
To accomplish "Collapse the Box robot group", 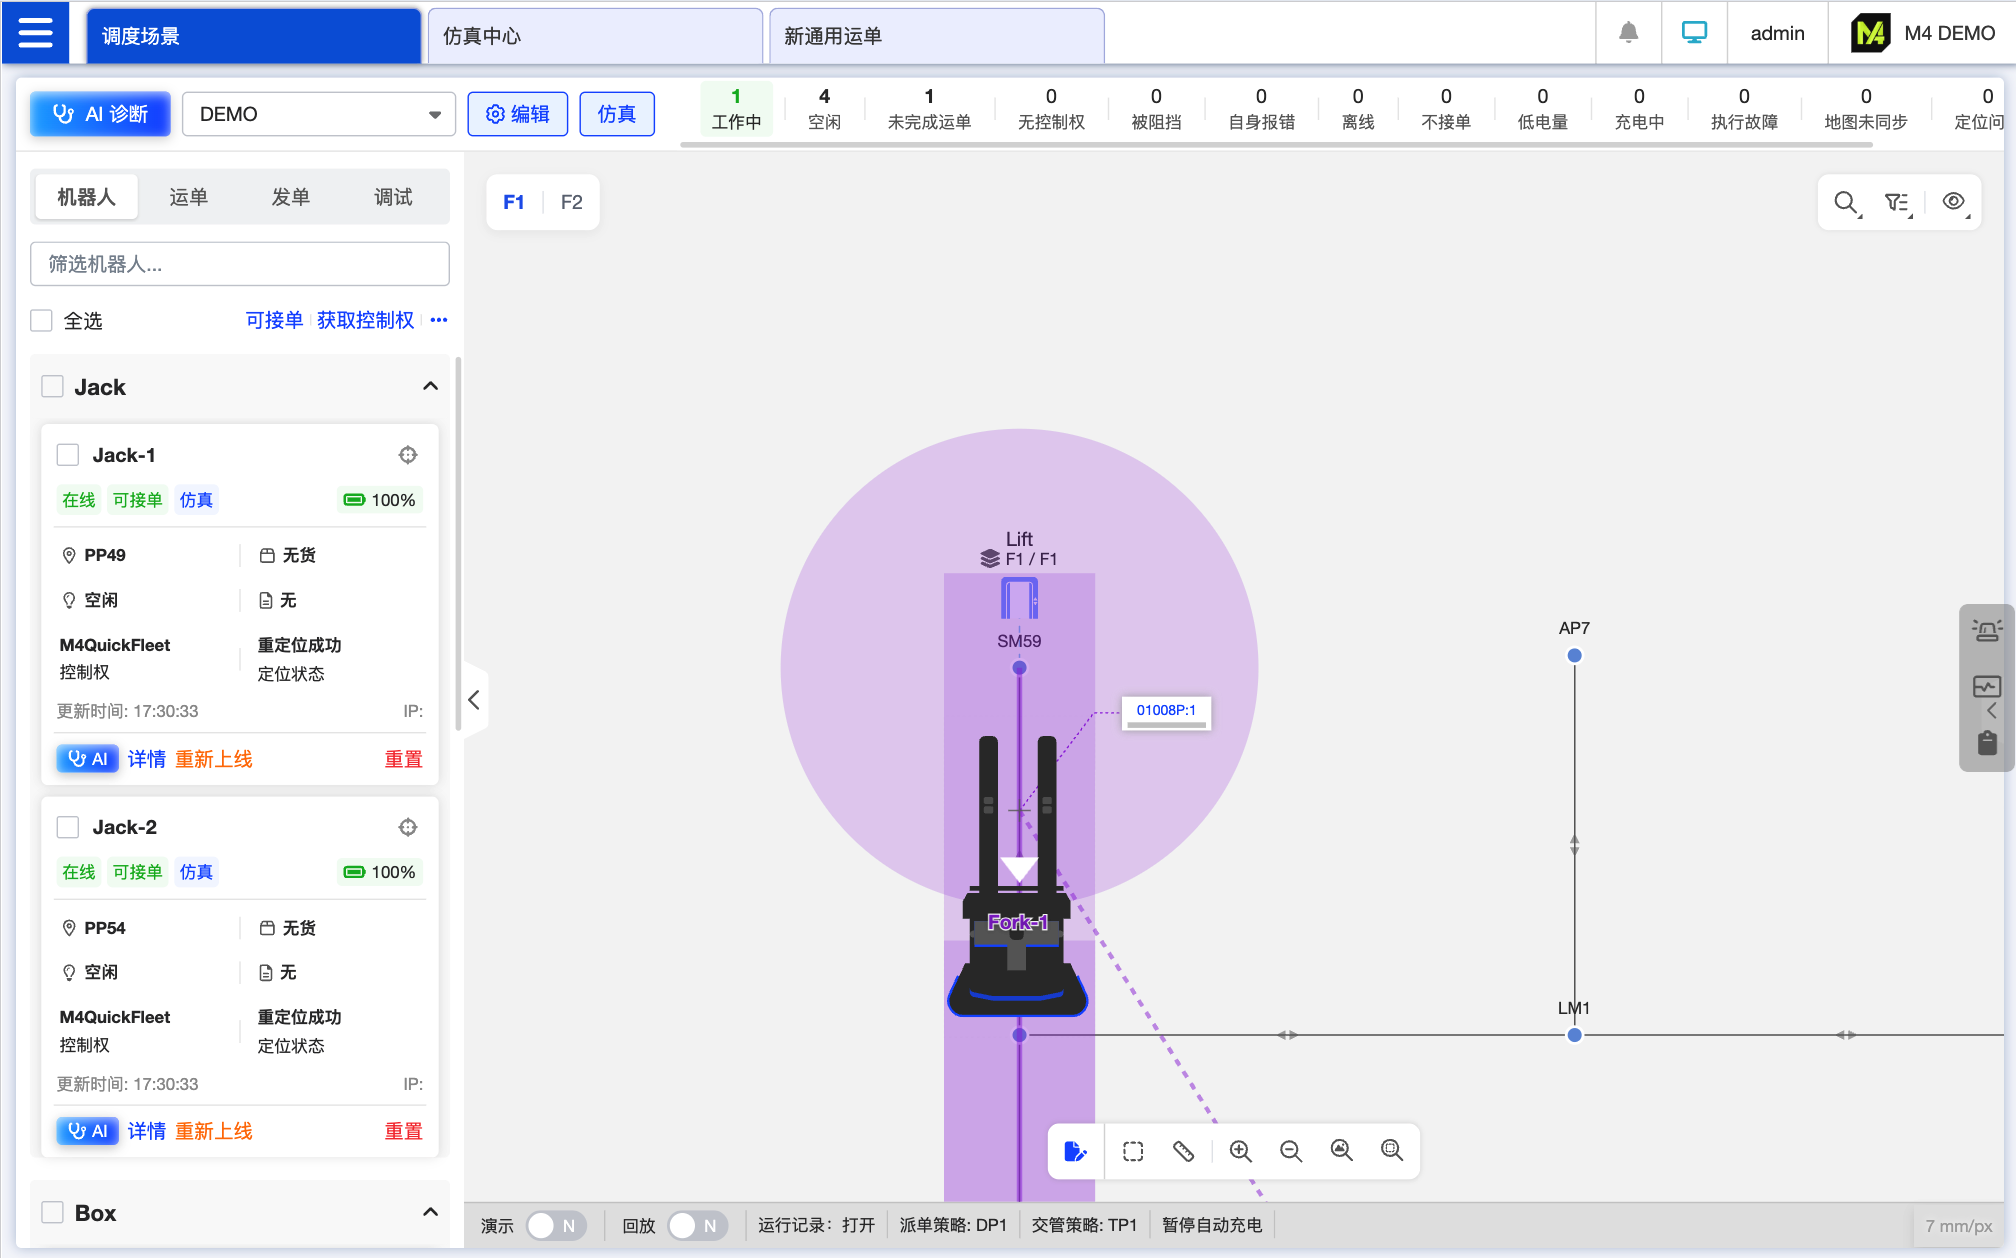I will (x=430, y=1212).
